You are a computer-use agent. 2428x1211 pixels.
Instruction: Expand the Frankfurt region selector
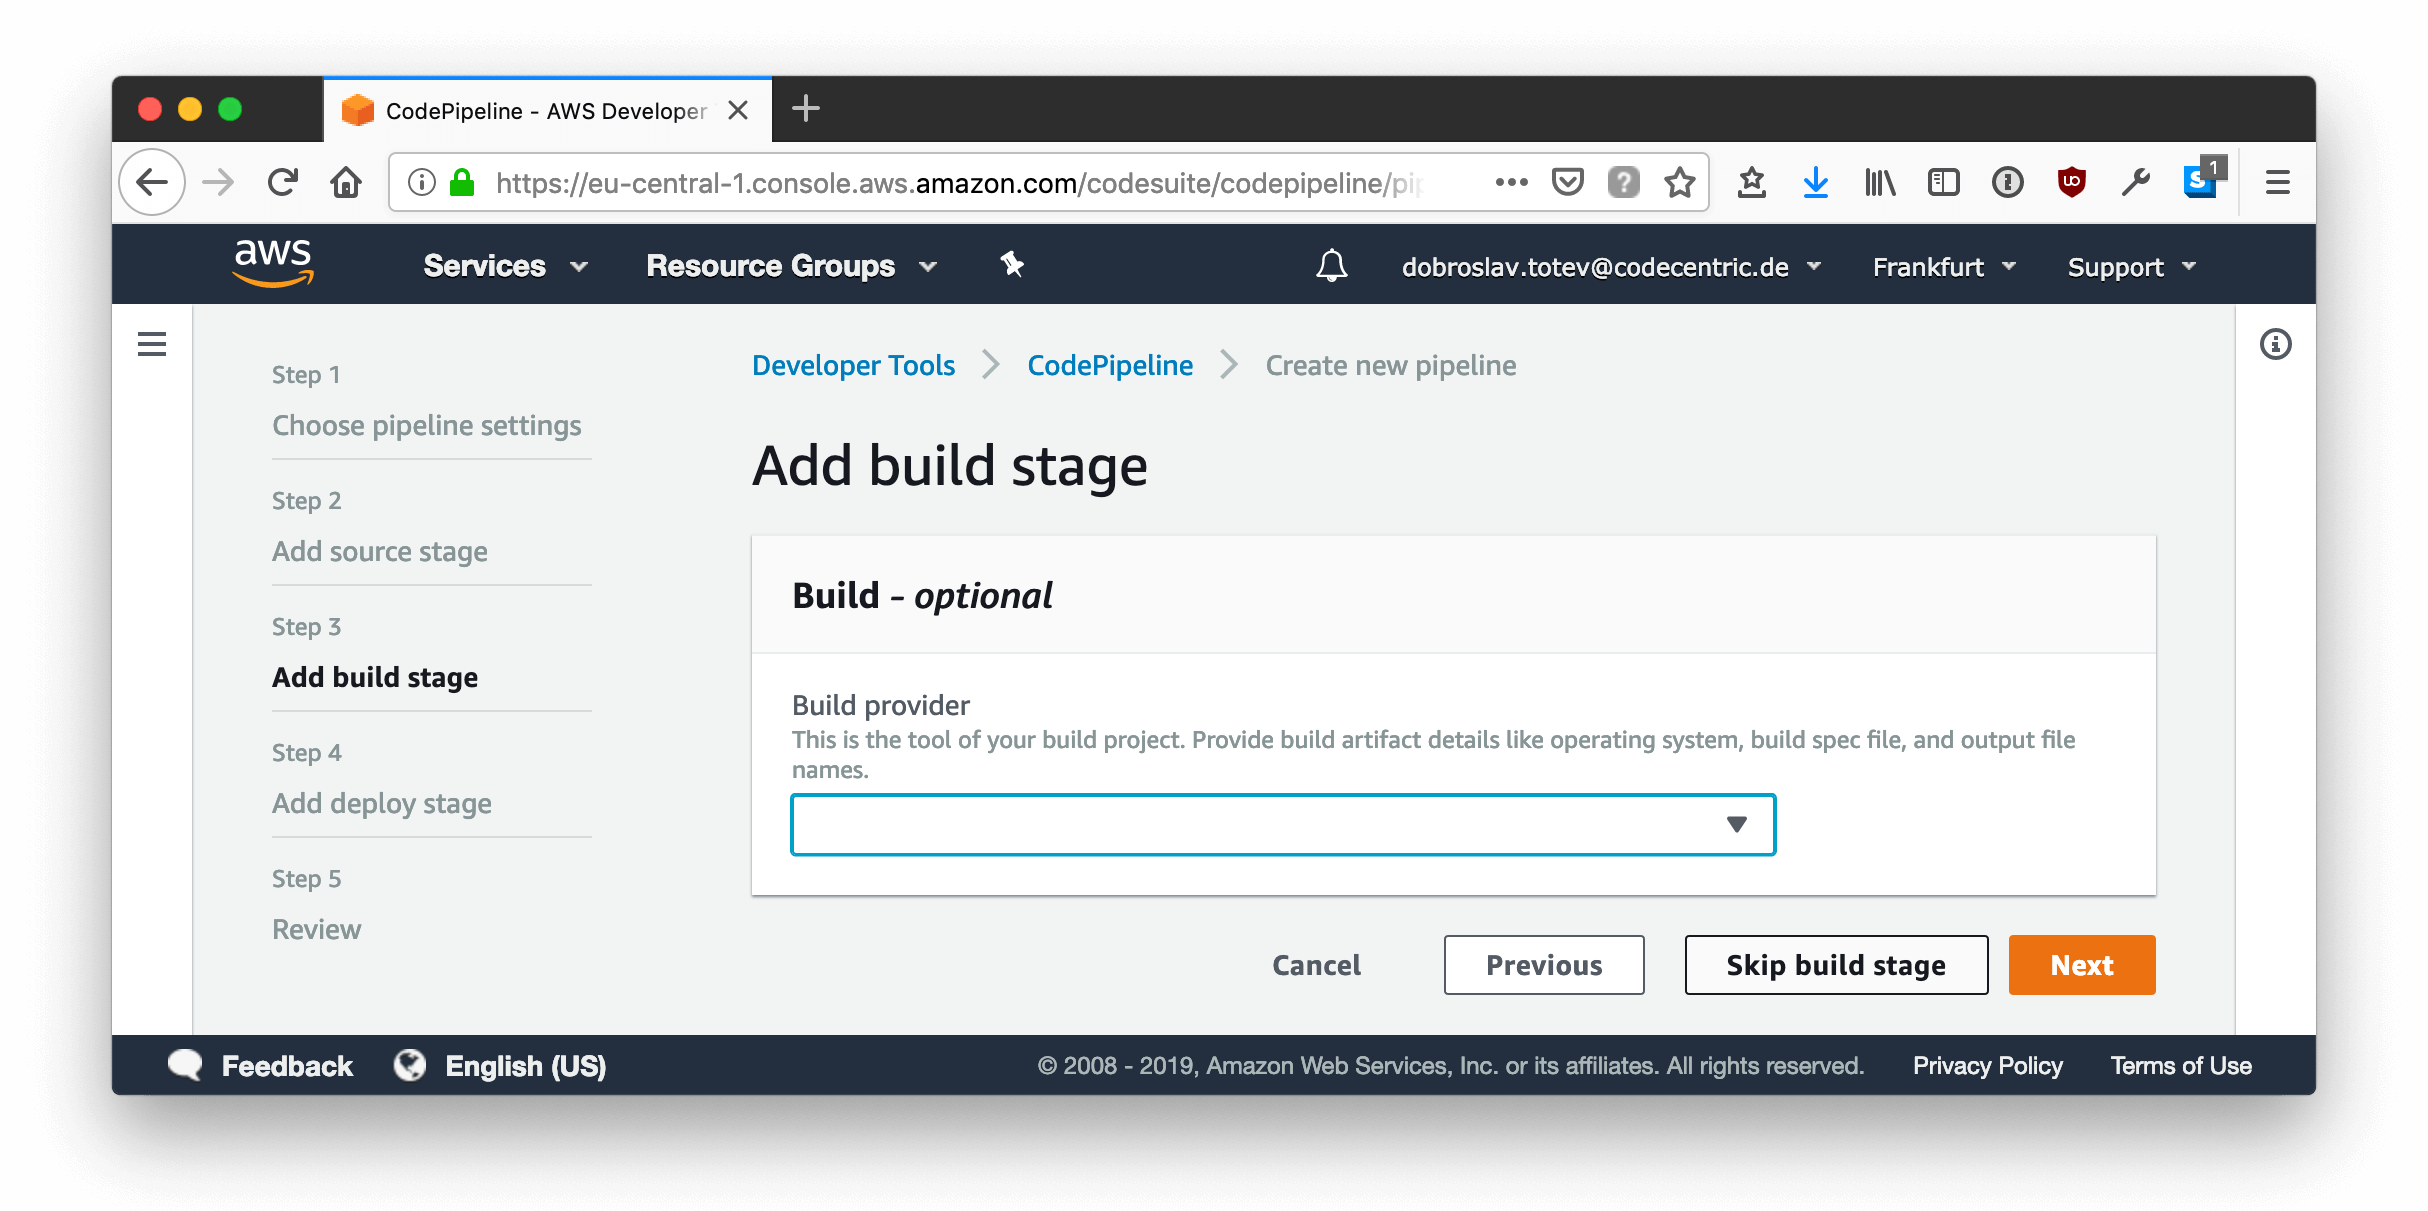(x=1943, y=267)
